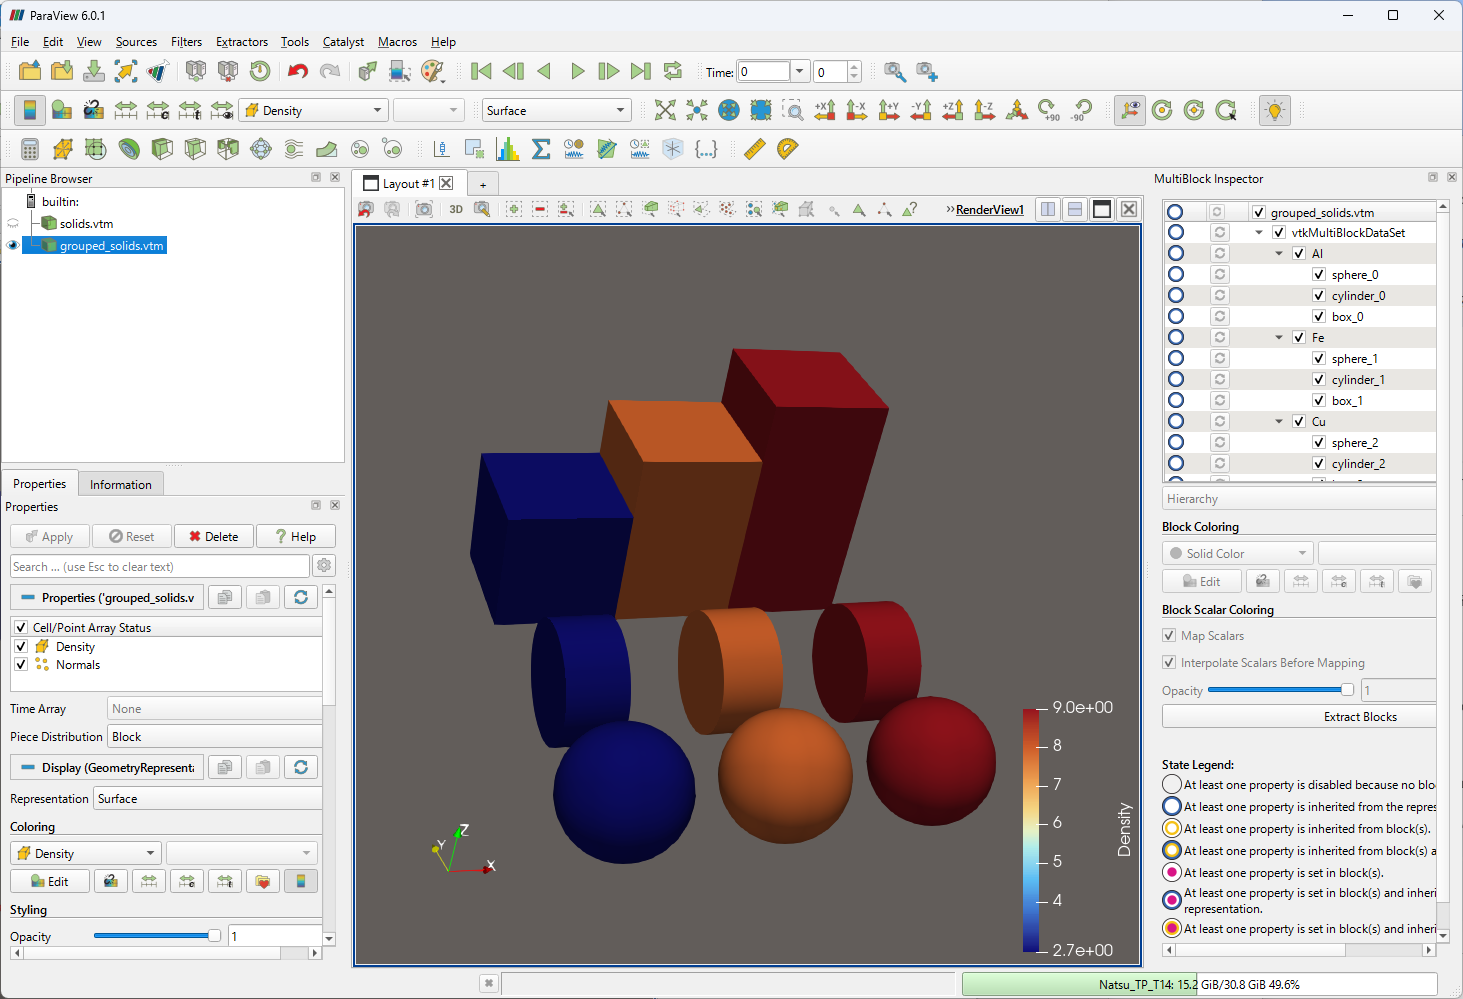Toggle the Cell/Point Array Status checkbox

tap(21, 627)
